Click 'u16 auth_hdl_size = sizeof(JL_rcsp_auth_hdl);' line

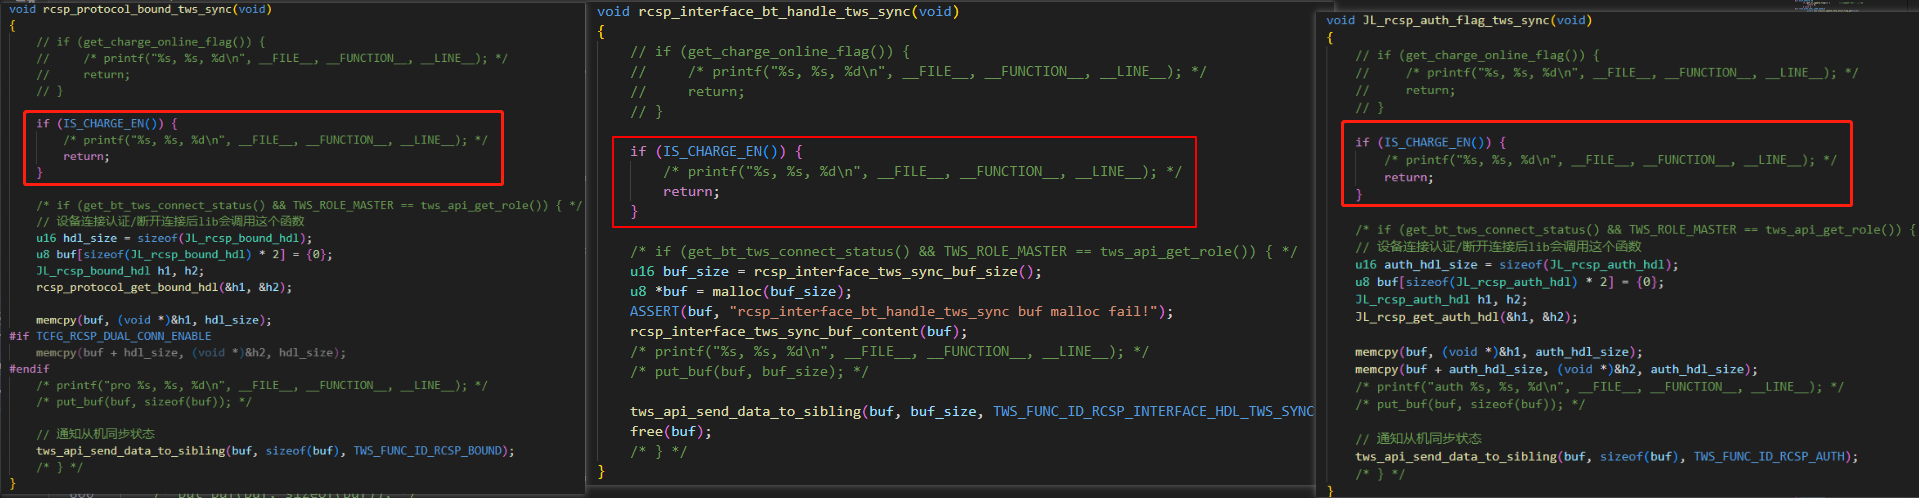pyautogui.click(x=1517, y=265)
